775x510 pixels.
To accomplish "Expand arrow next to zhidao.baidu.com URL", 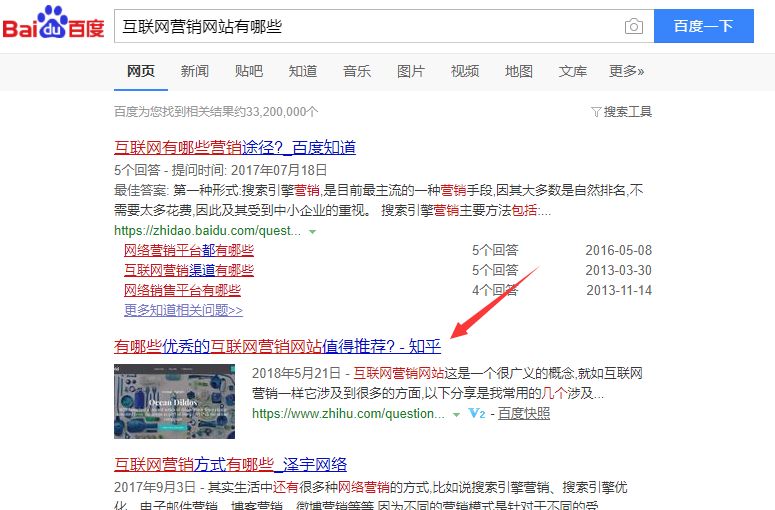I will pos(312,231).
